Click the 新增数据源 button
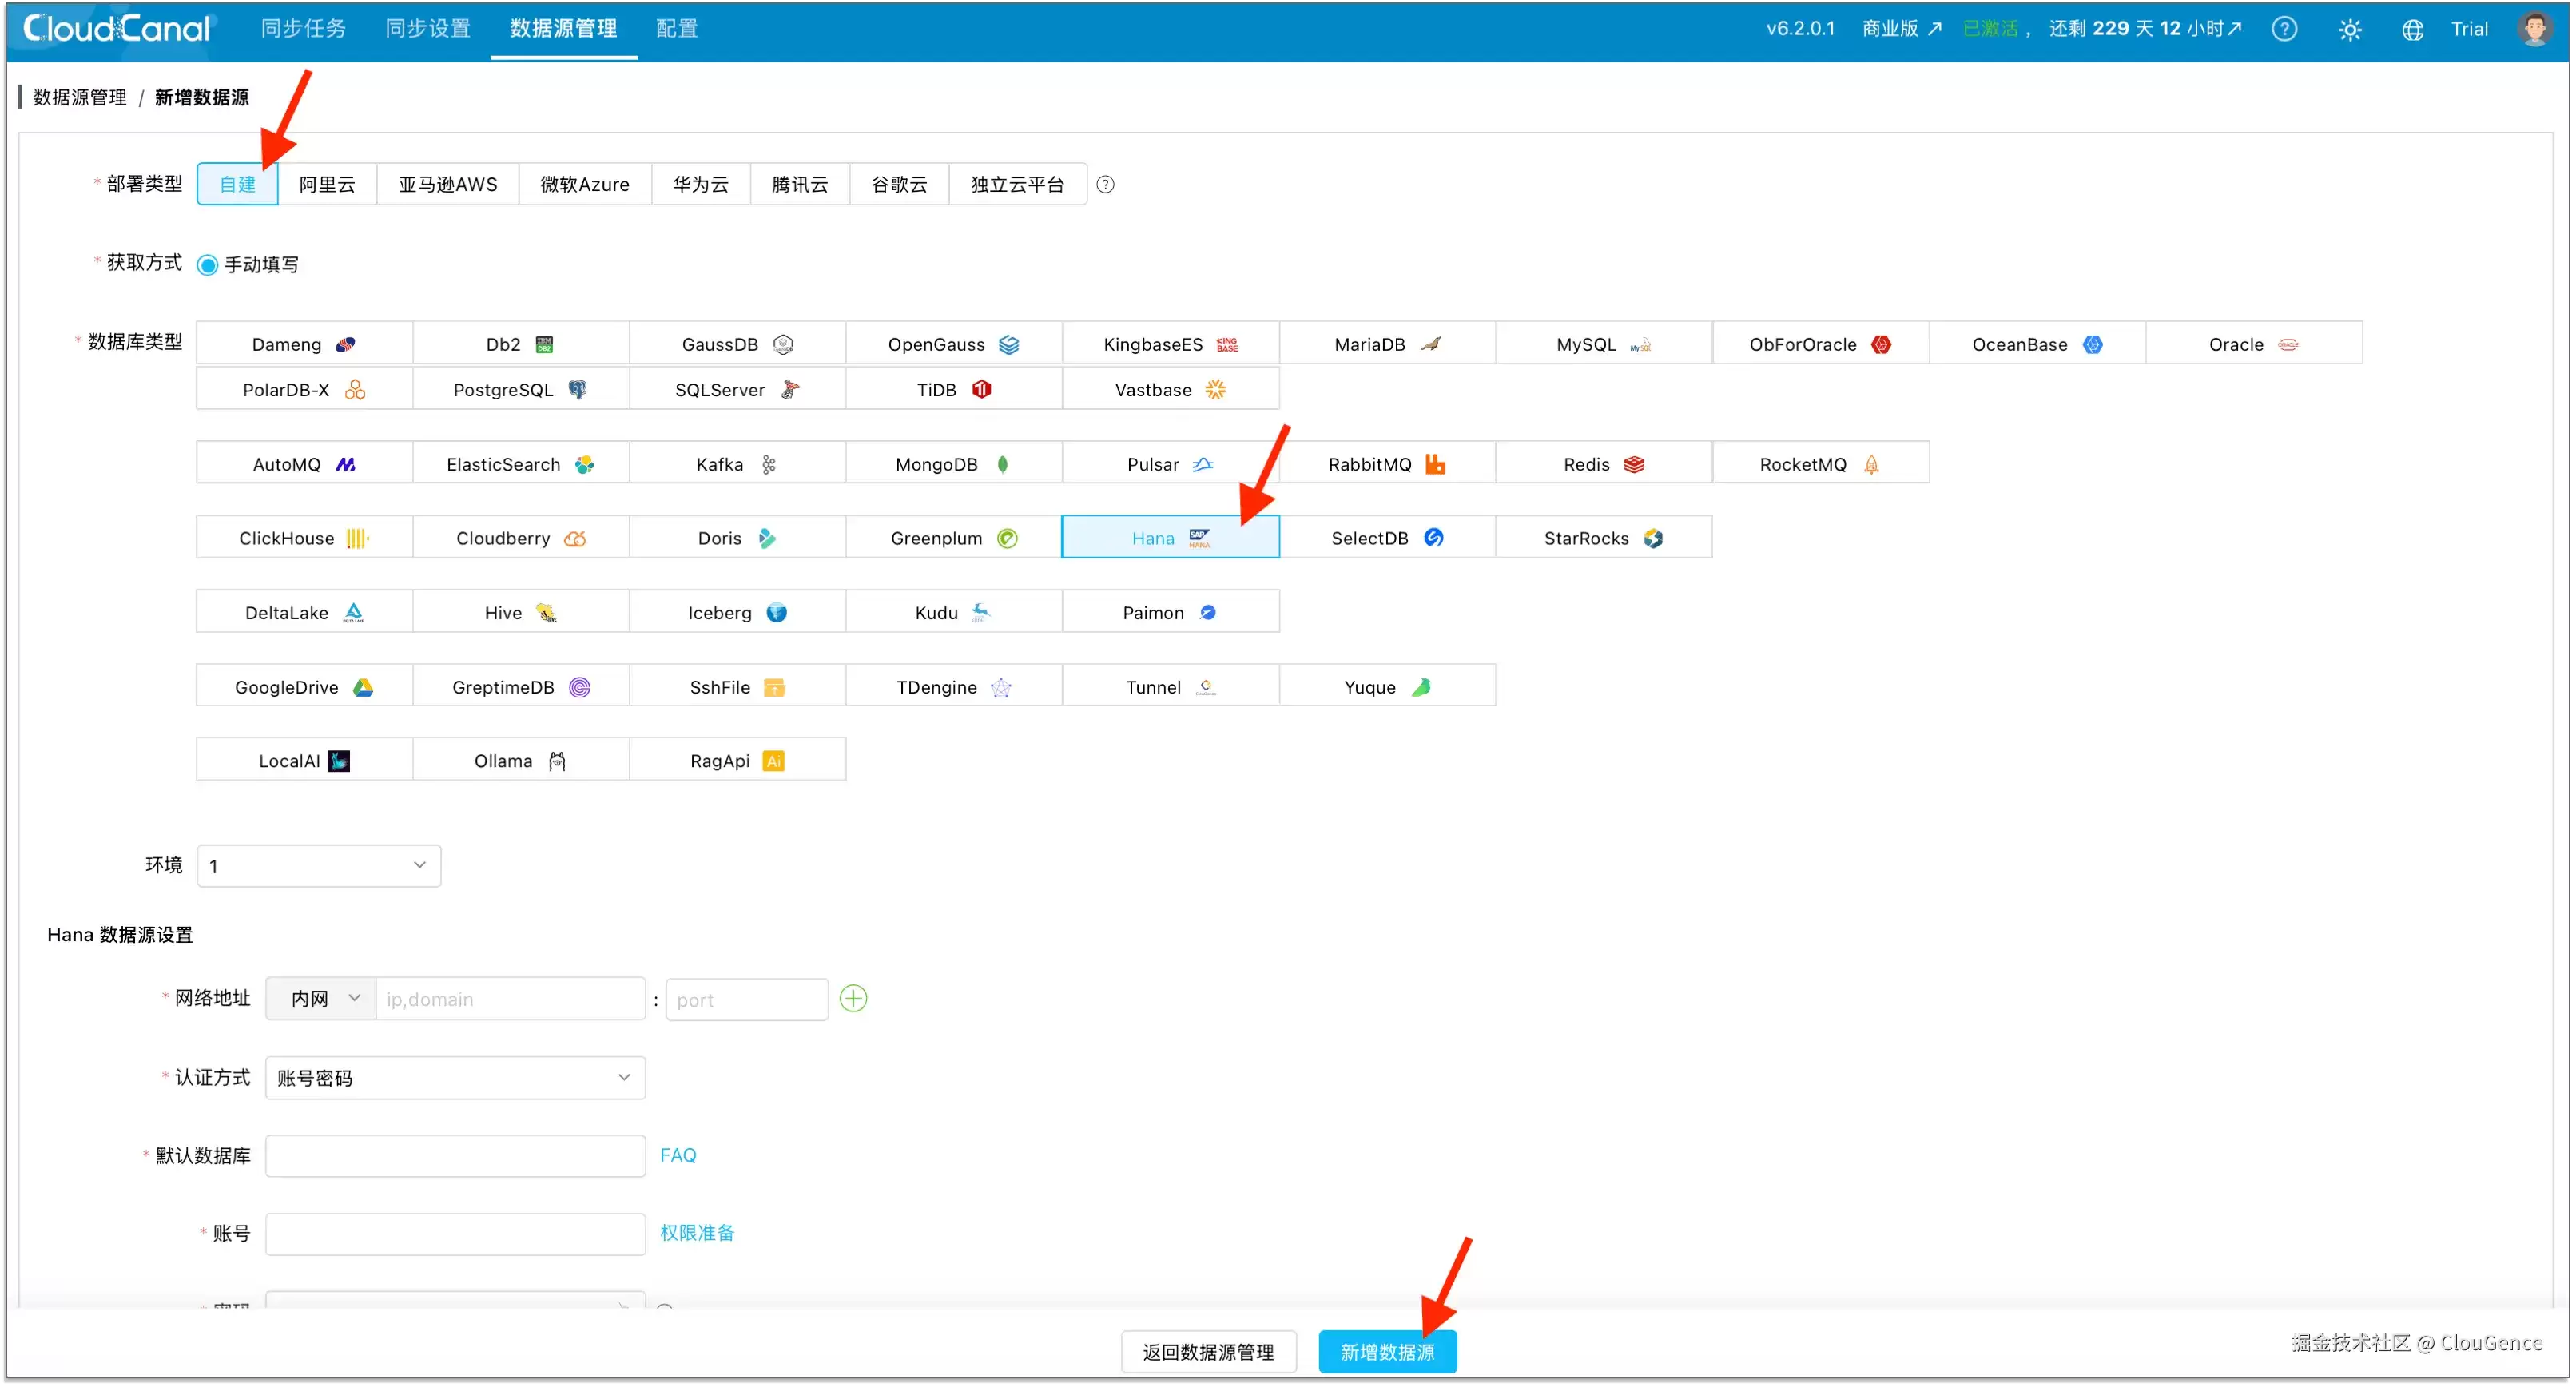 click(x=1387, y=1351)
